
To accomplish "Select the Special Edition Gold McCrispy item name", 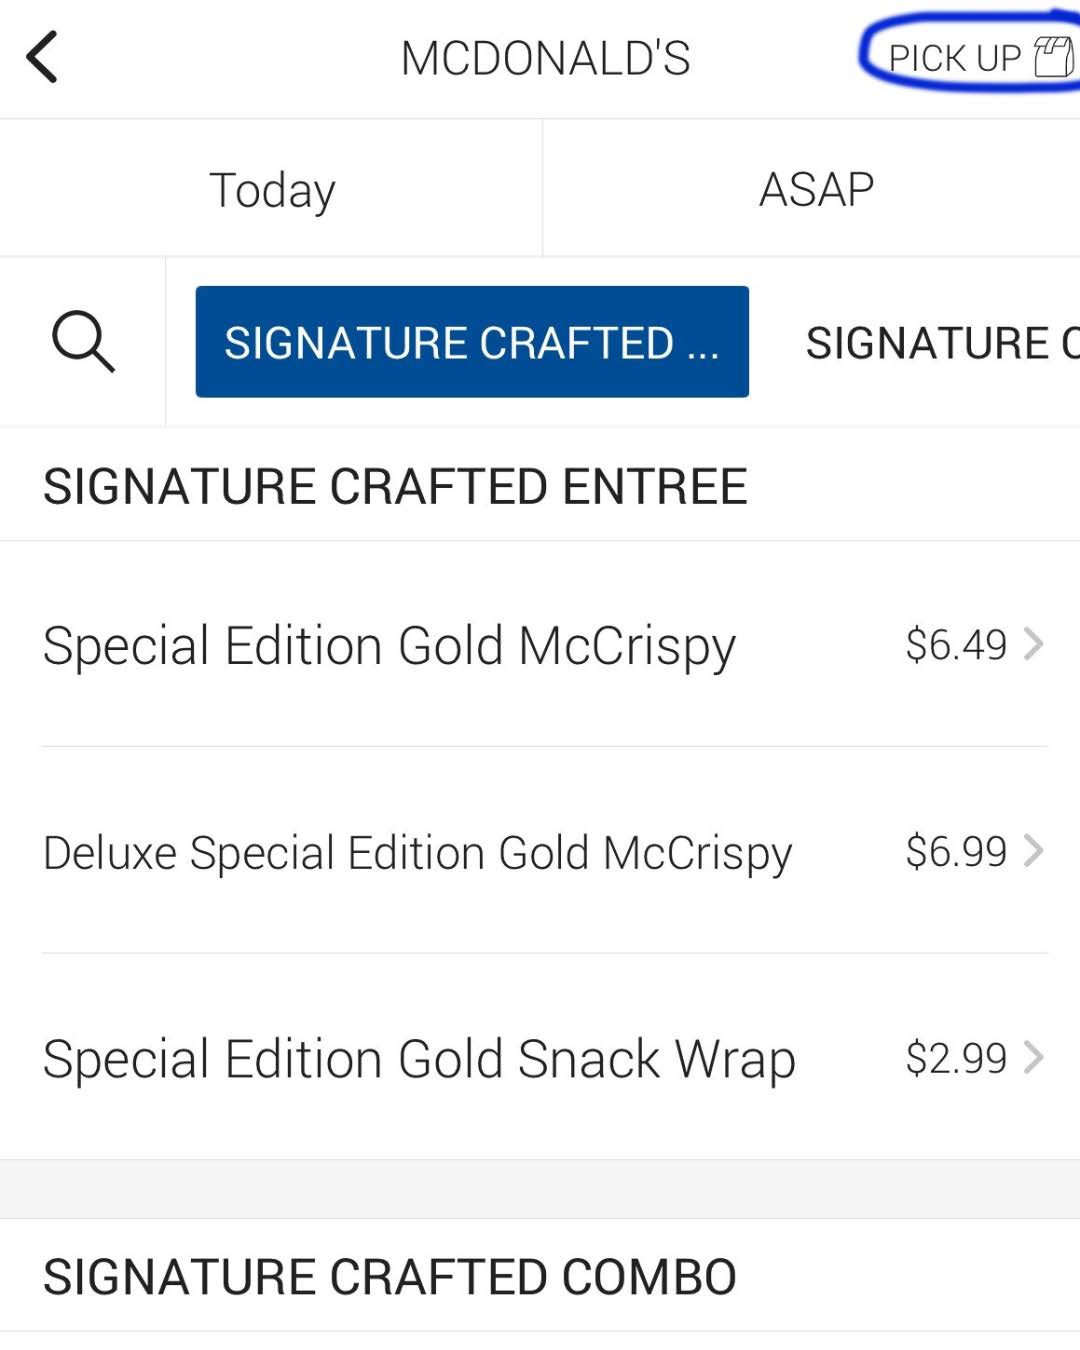I will (x=389, y=646).
